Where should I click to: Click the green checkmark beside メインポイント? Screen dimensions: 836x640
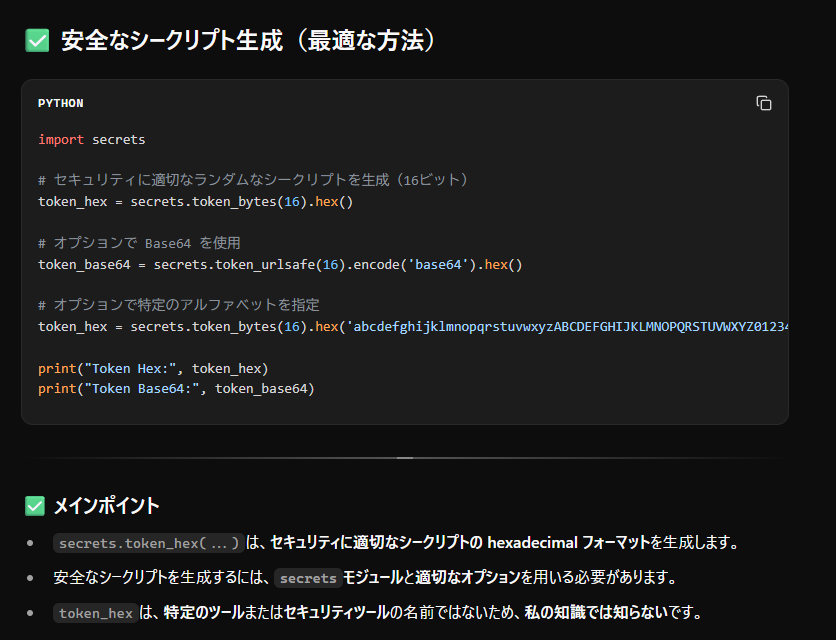35,506
